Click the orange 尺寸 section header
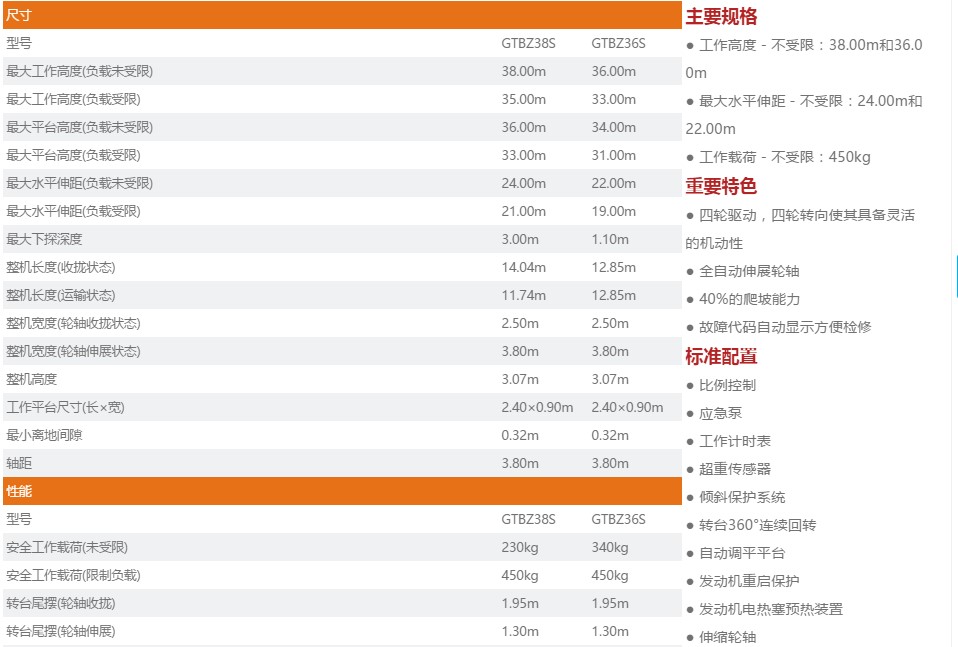The image size is (958, 647). [x=18, y=15]
